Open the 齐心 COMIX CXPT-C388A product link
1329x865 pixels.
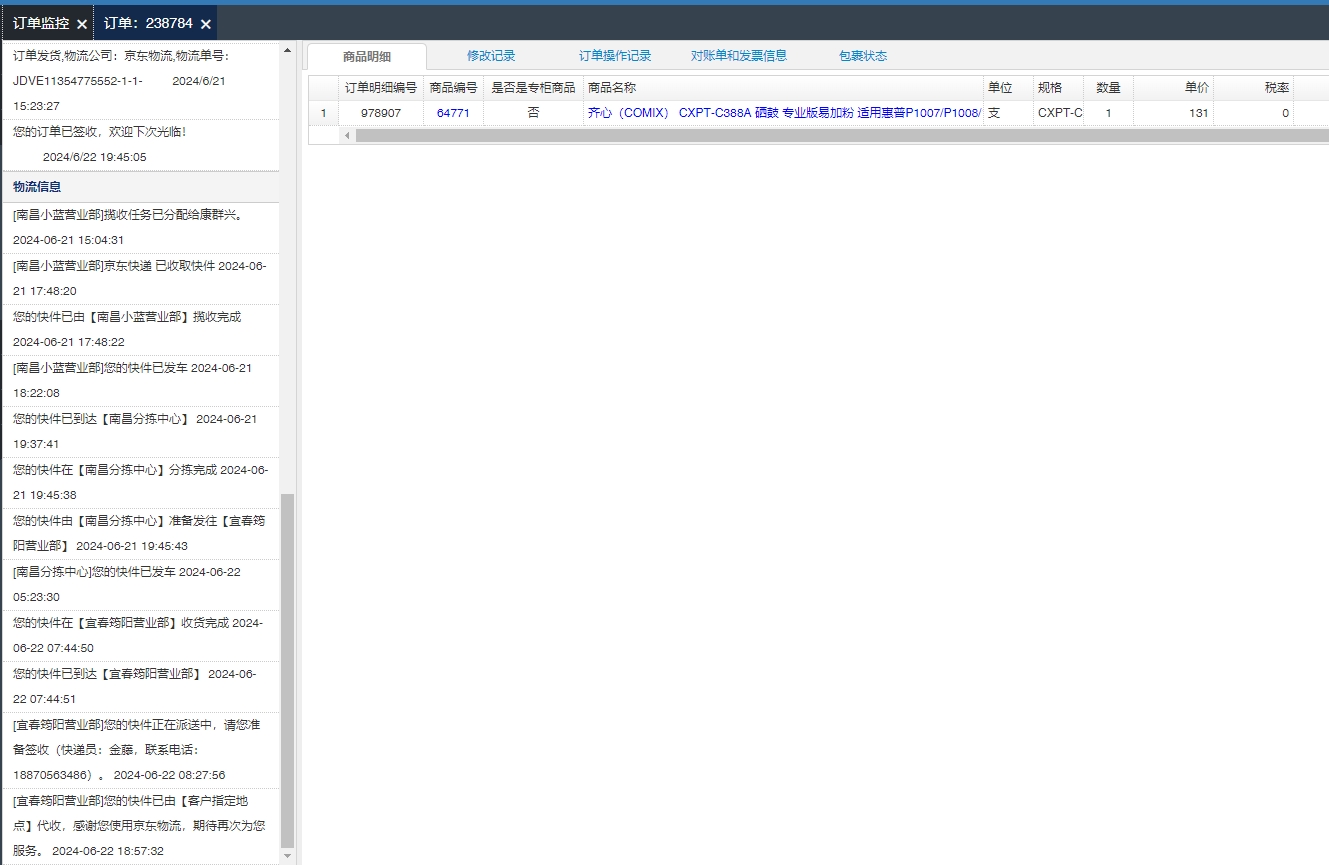[784, 113]
